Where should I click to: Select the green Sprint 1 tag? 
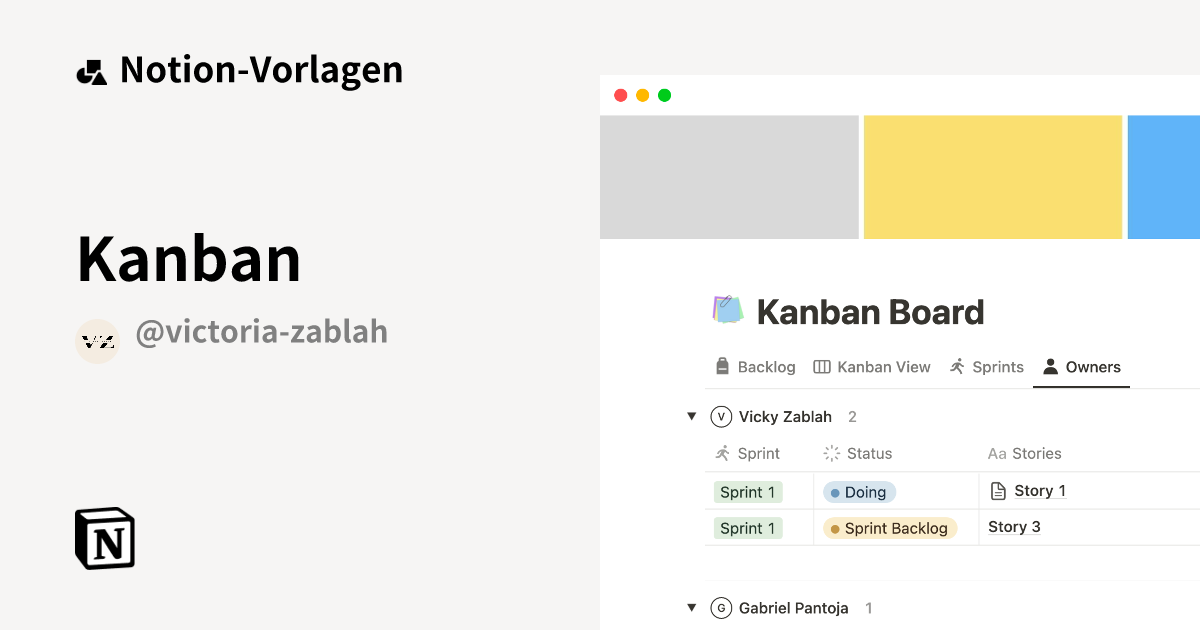coord(747,491)
